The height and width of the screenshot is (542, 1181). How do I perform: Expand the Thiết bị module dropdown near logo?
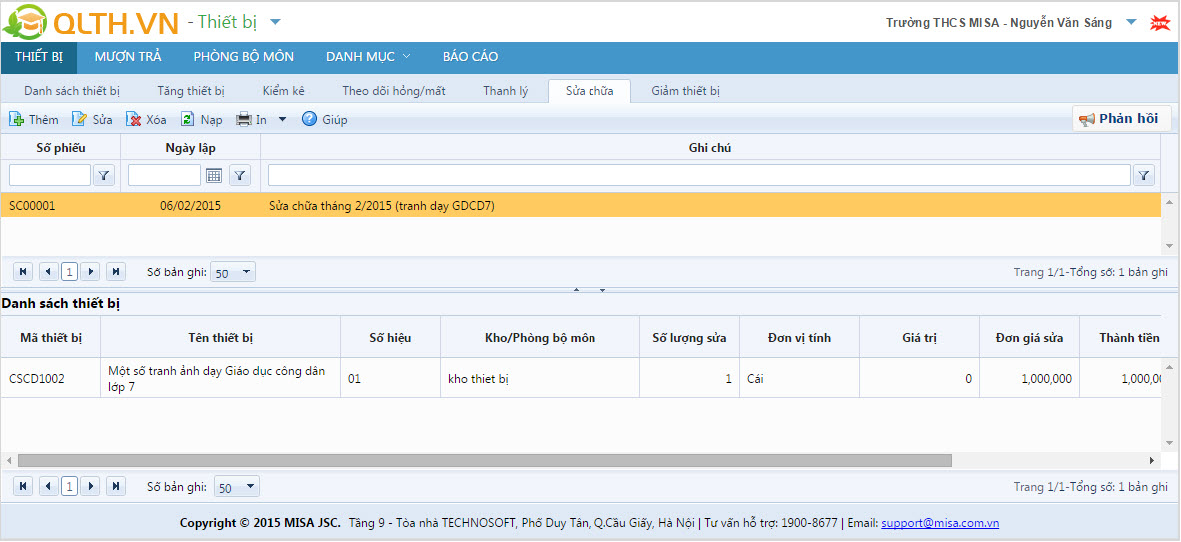(x=276, y=22)
